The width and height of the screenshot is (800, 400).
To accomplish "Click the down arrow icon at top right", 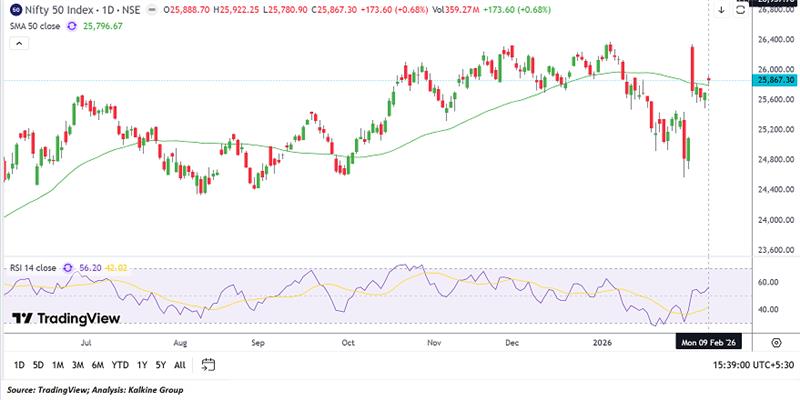I will pos(721,8).
